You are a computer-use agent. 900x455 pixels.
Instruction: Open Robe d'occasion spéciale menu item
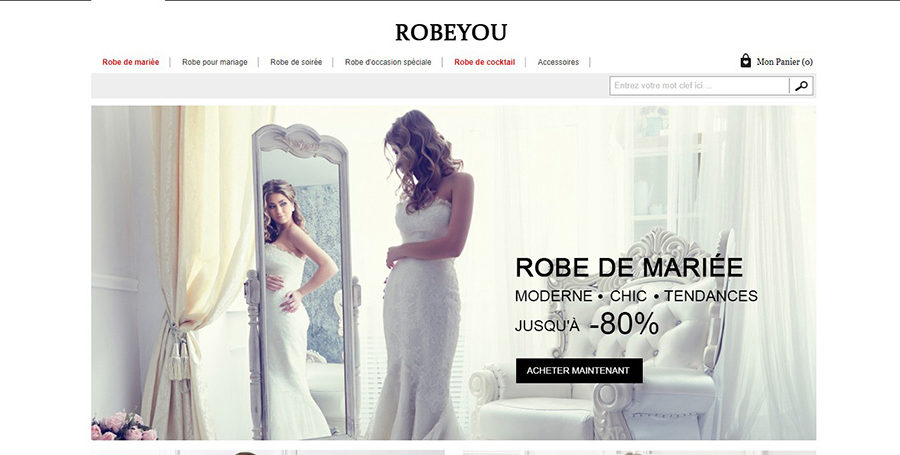[x=388, y=62]
